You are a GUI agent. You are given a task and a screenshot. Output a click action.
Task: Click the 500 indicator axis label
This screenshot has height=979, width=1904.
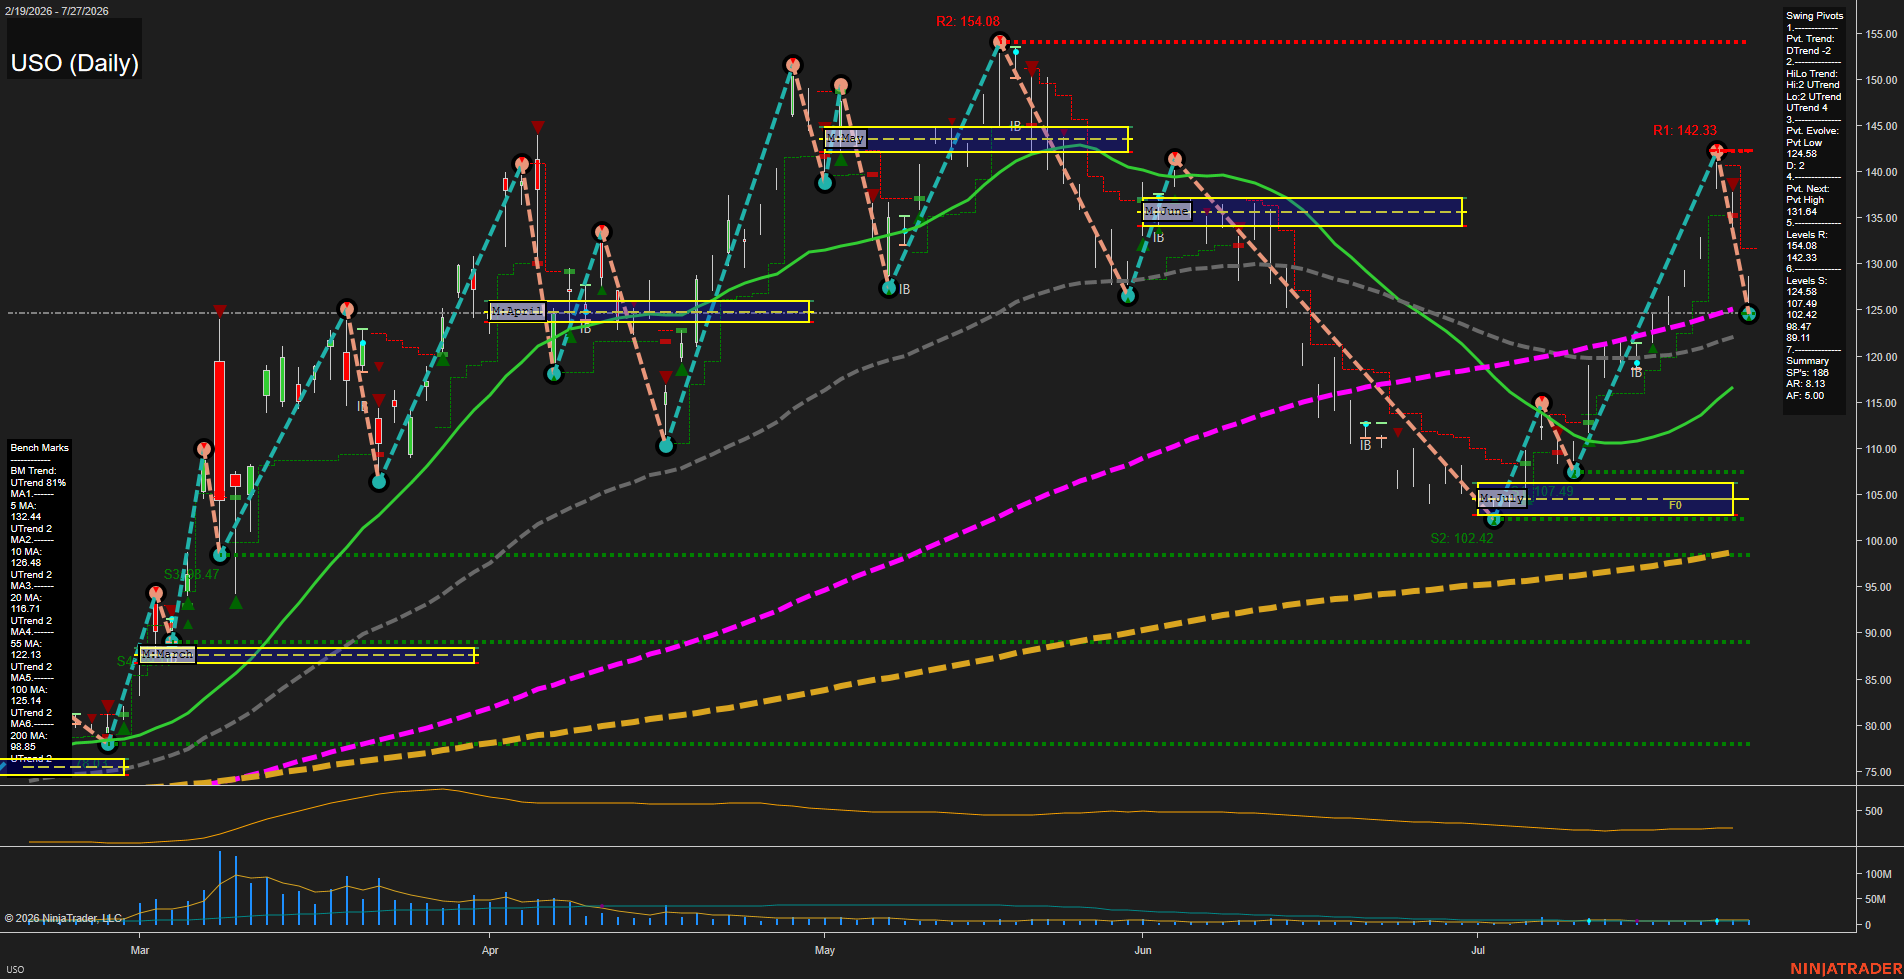[x=1874, y=812]
